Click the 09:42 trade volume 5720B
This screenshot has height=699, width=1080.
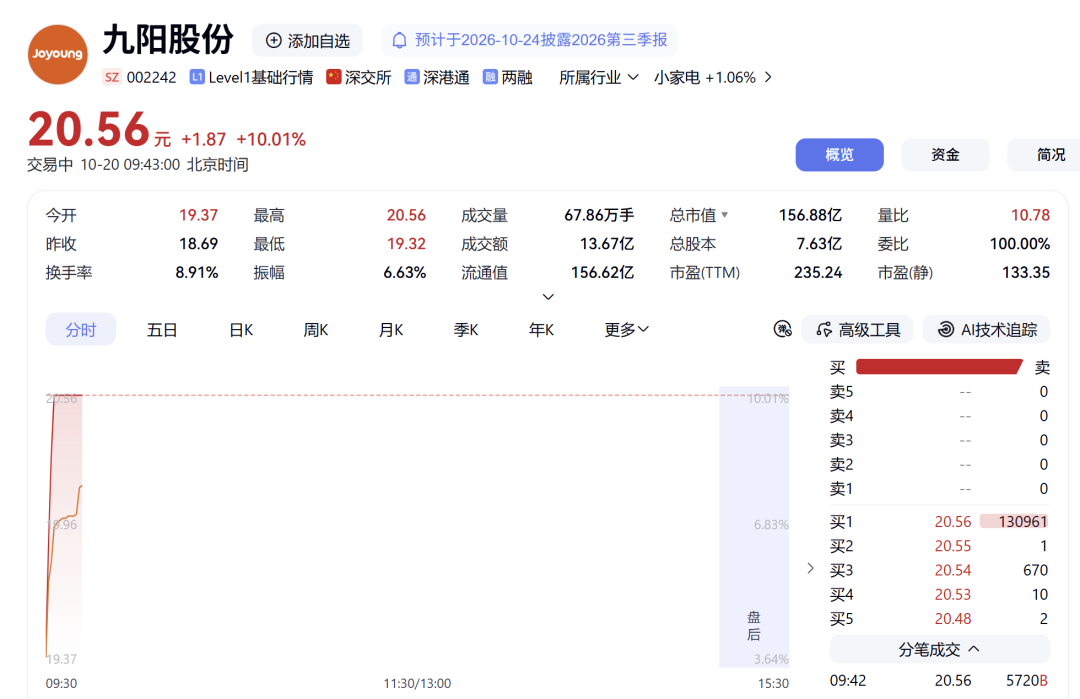pos(1026,680)
